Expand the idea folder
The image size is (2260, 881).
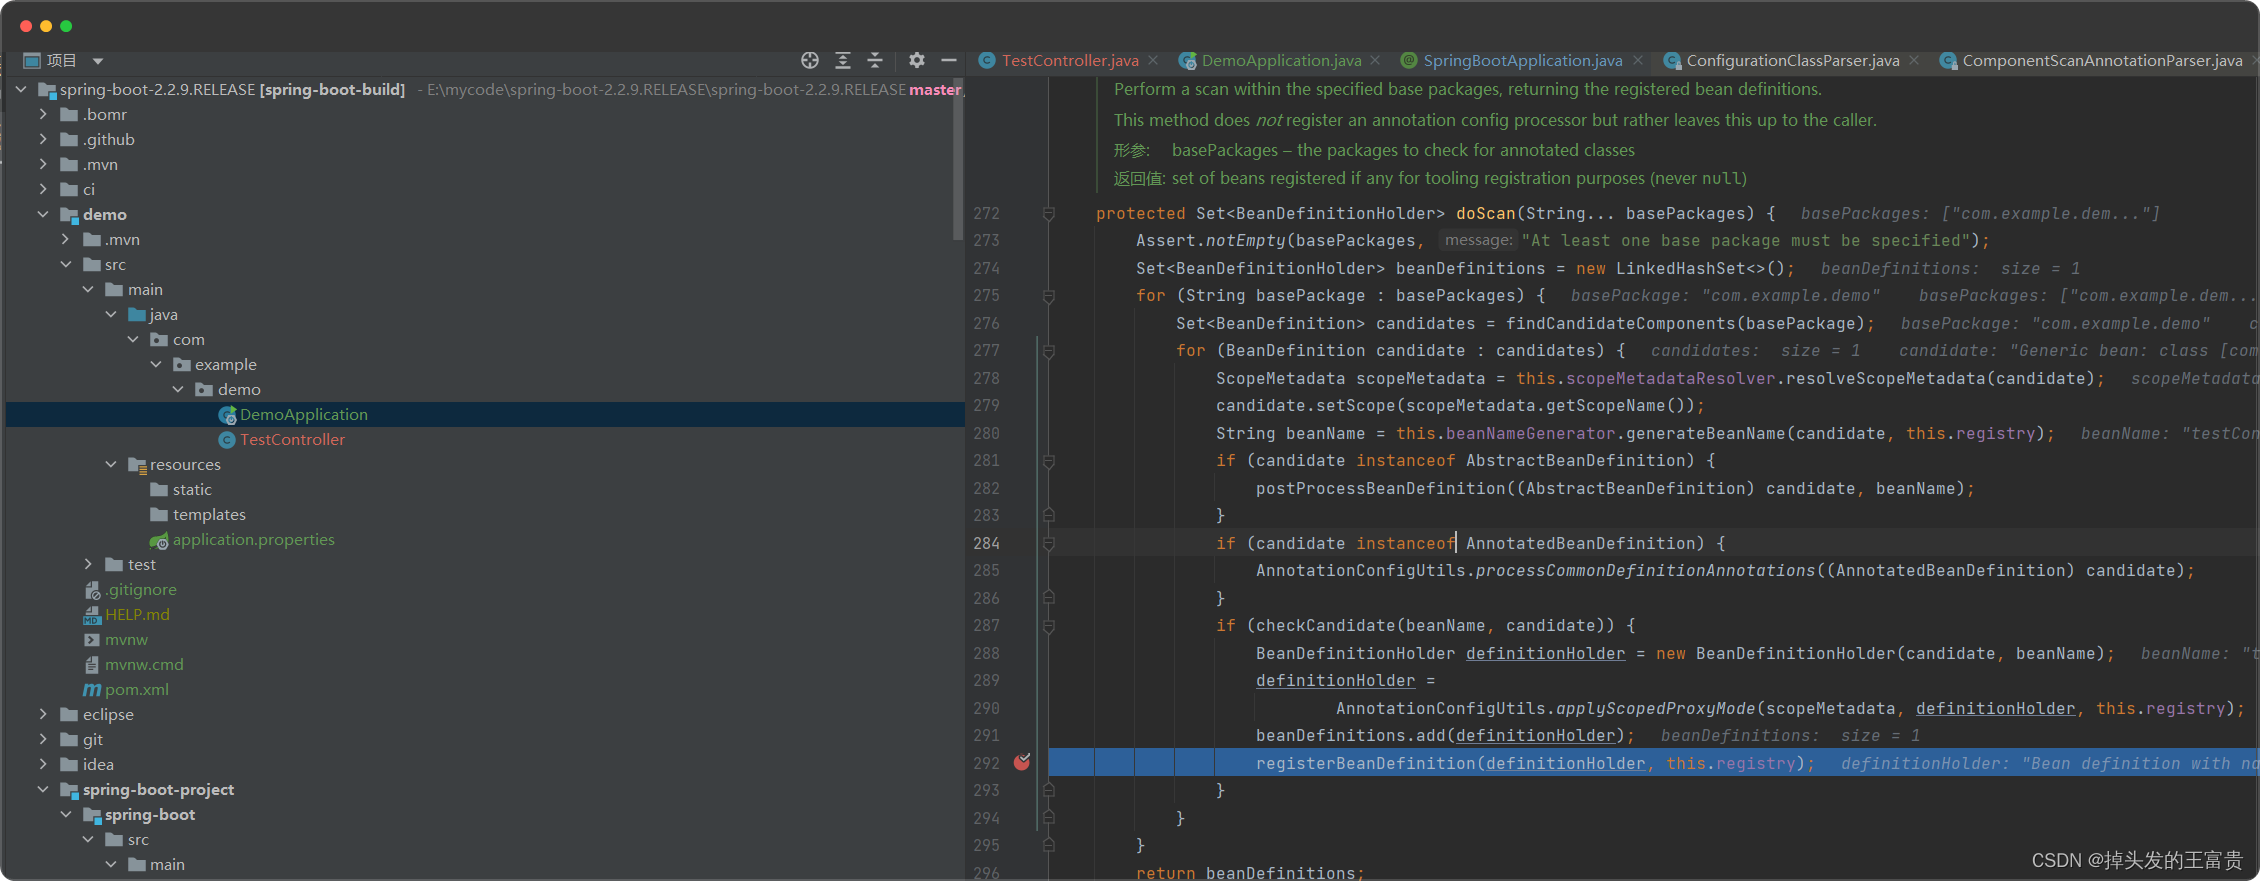[43, 765]
